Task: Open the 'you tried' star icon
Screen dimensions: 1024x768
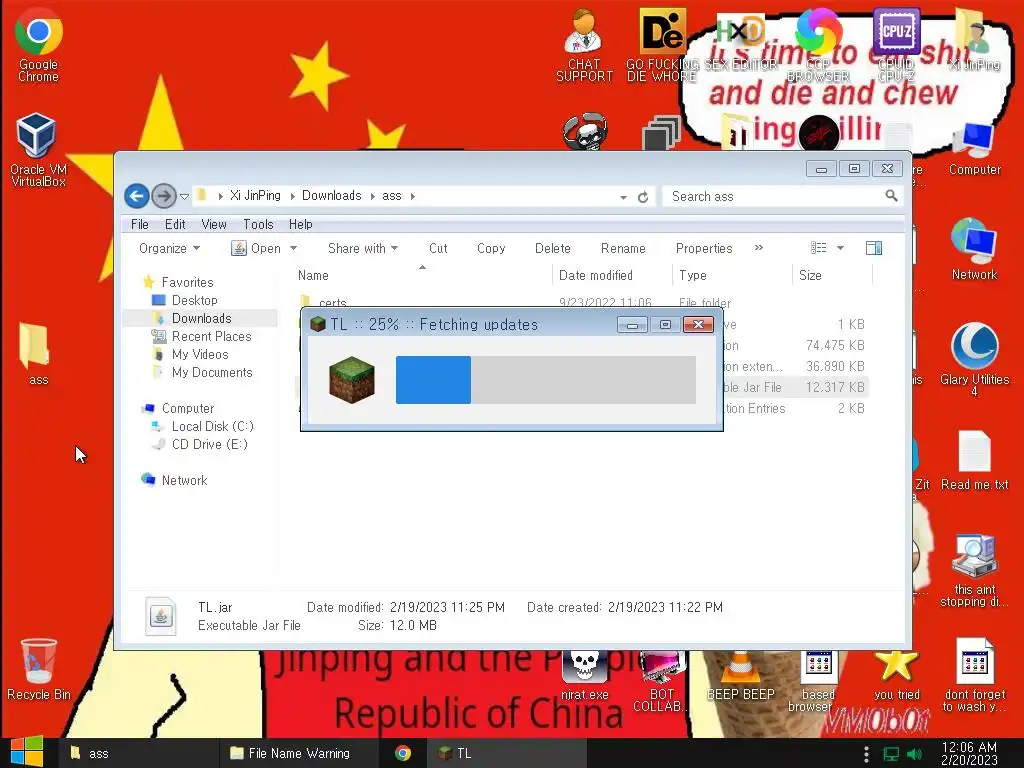Action: pos(896,675)
